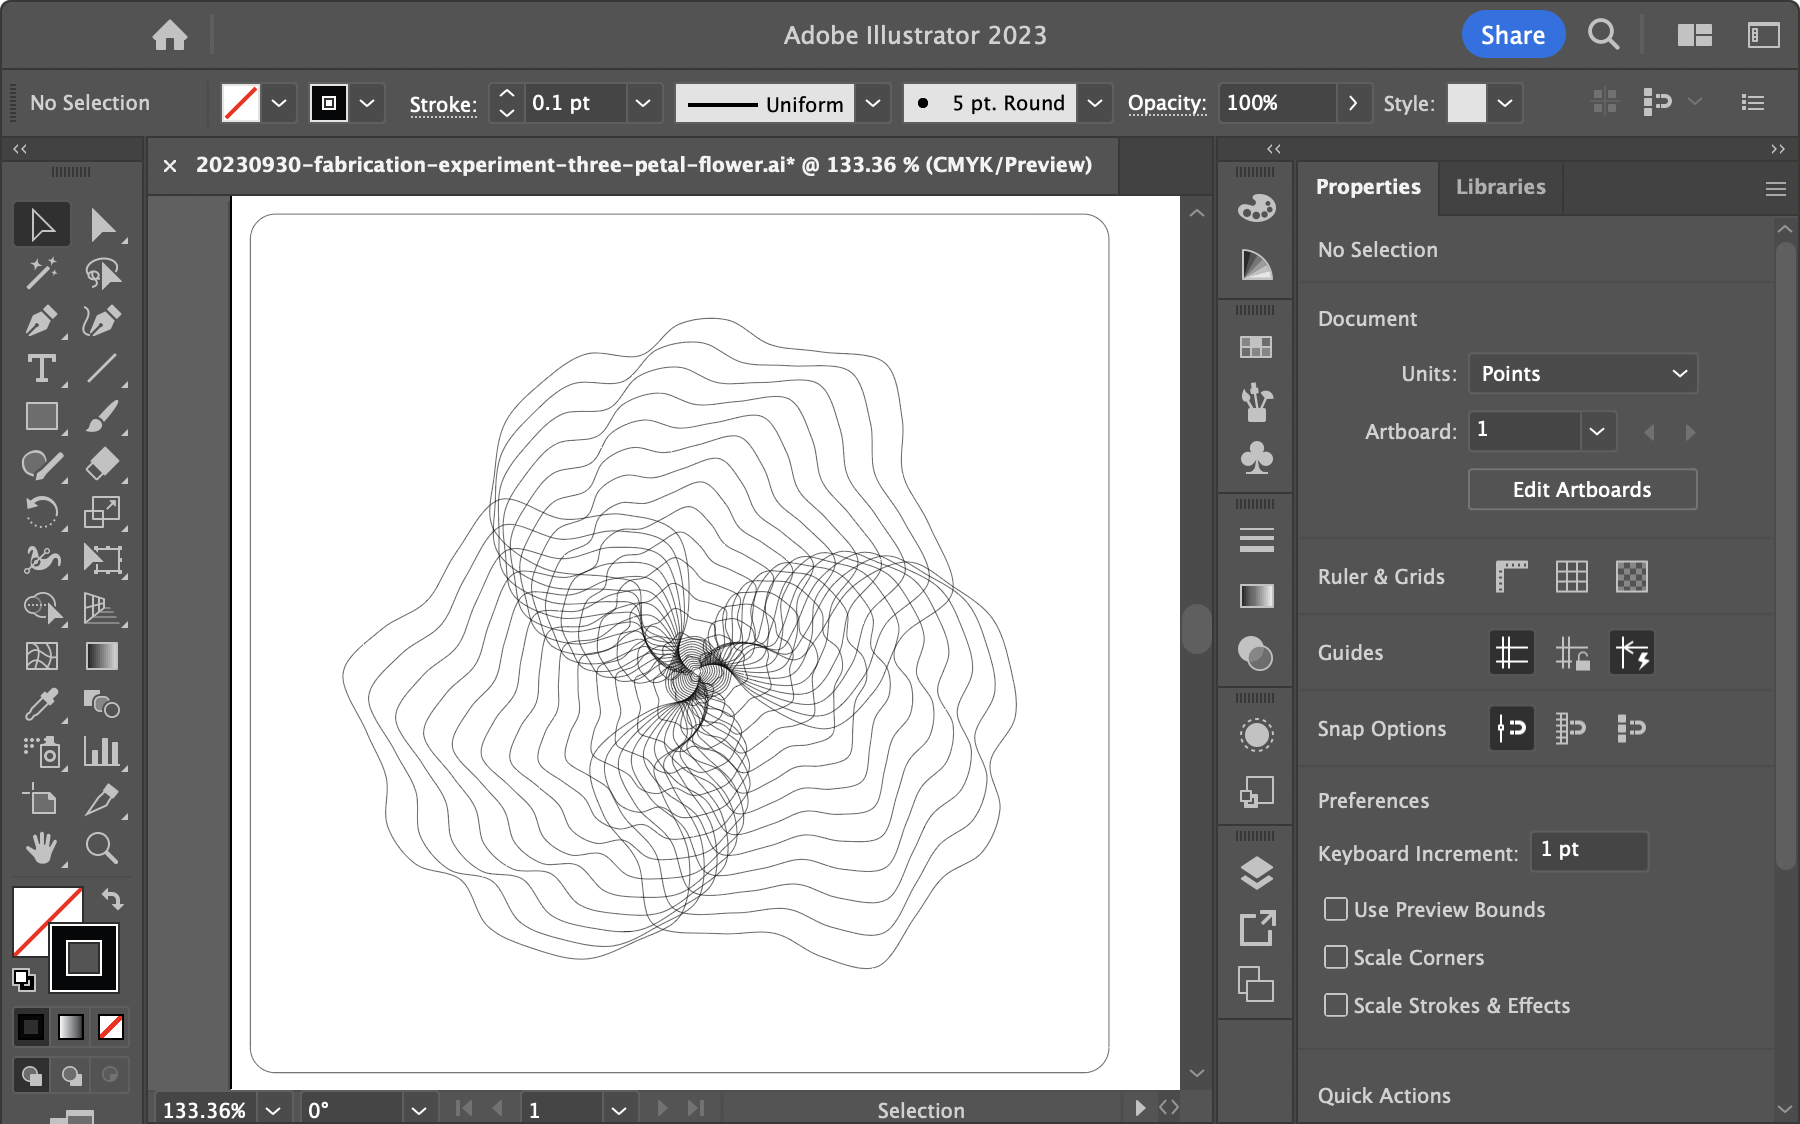Click the Home icon
Viewport: 1800px width, 1124px height.
coord(170,36)
